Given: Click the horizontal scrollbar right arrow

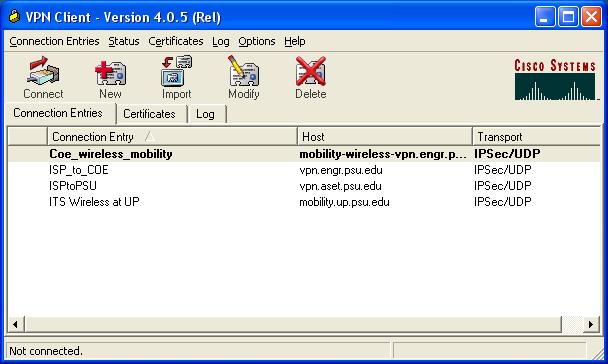Looking at the screenshot, I should (x=591, y=324).
